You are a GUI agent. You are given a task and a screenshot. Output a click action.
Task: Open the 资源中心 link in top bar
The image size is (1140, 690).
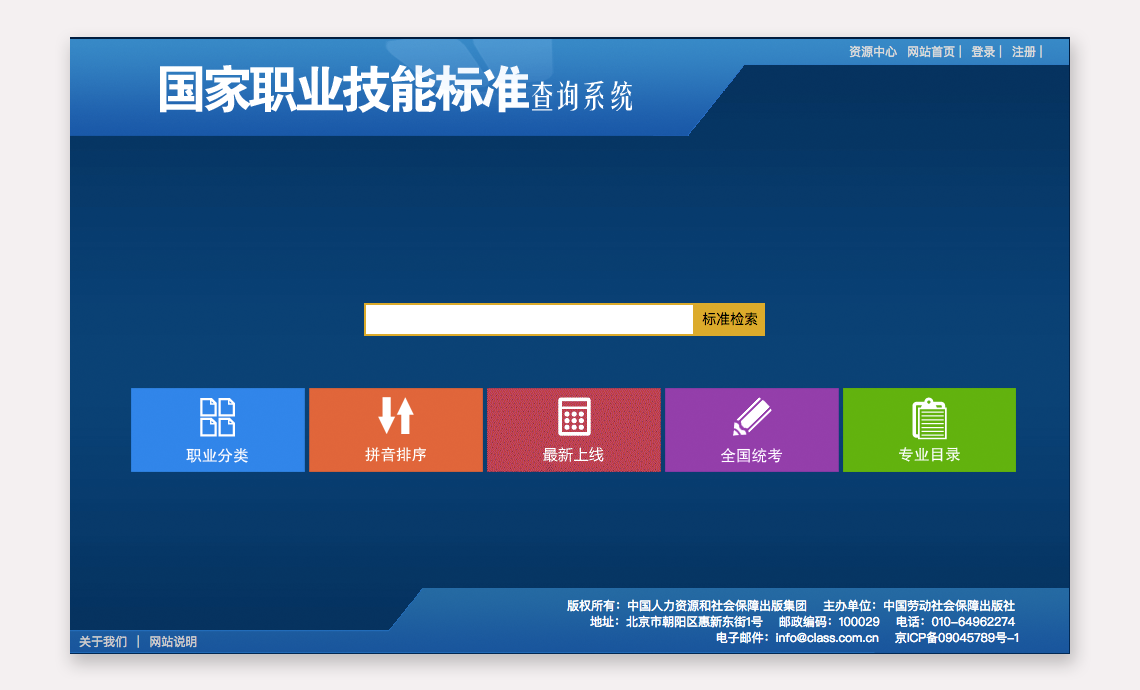coord(872,52)
